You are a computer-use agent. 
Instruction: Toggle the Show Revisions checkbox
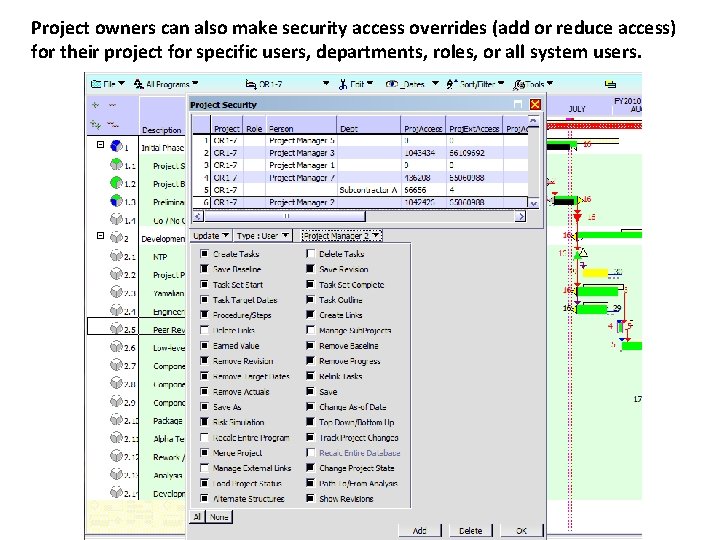point(311,498)
